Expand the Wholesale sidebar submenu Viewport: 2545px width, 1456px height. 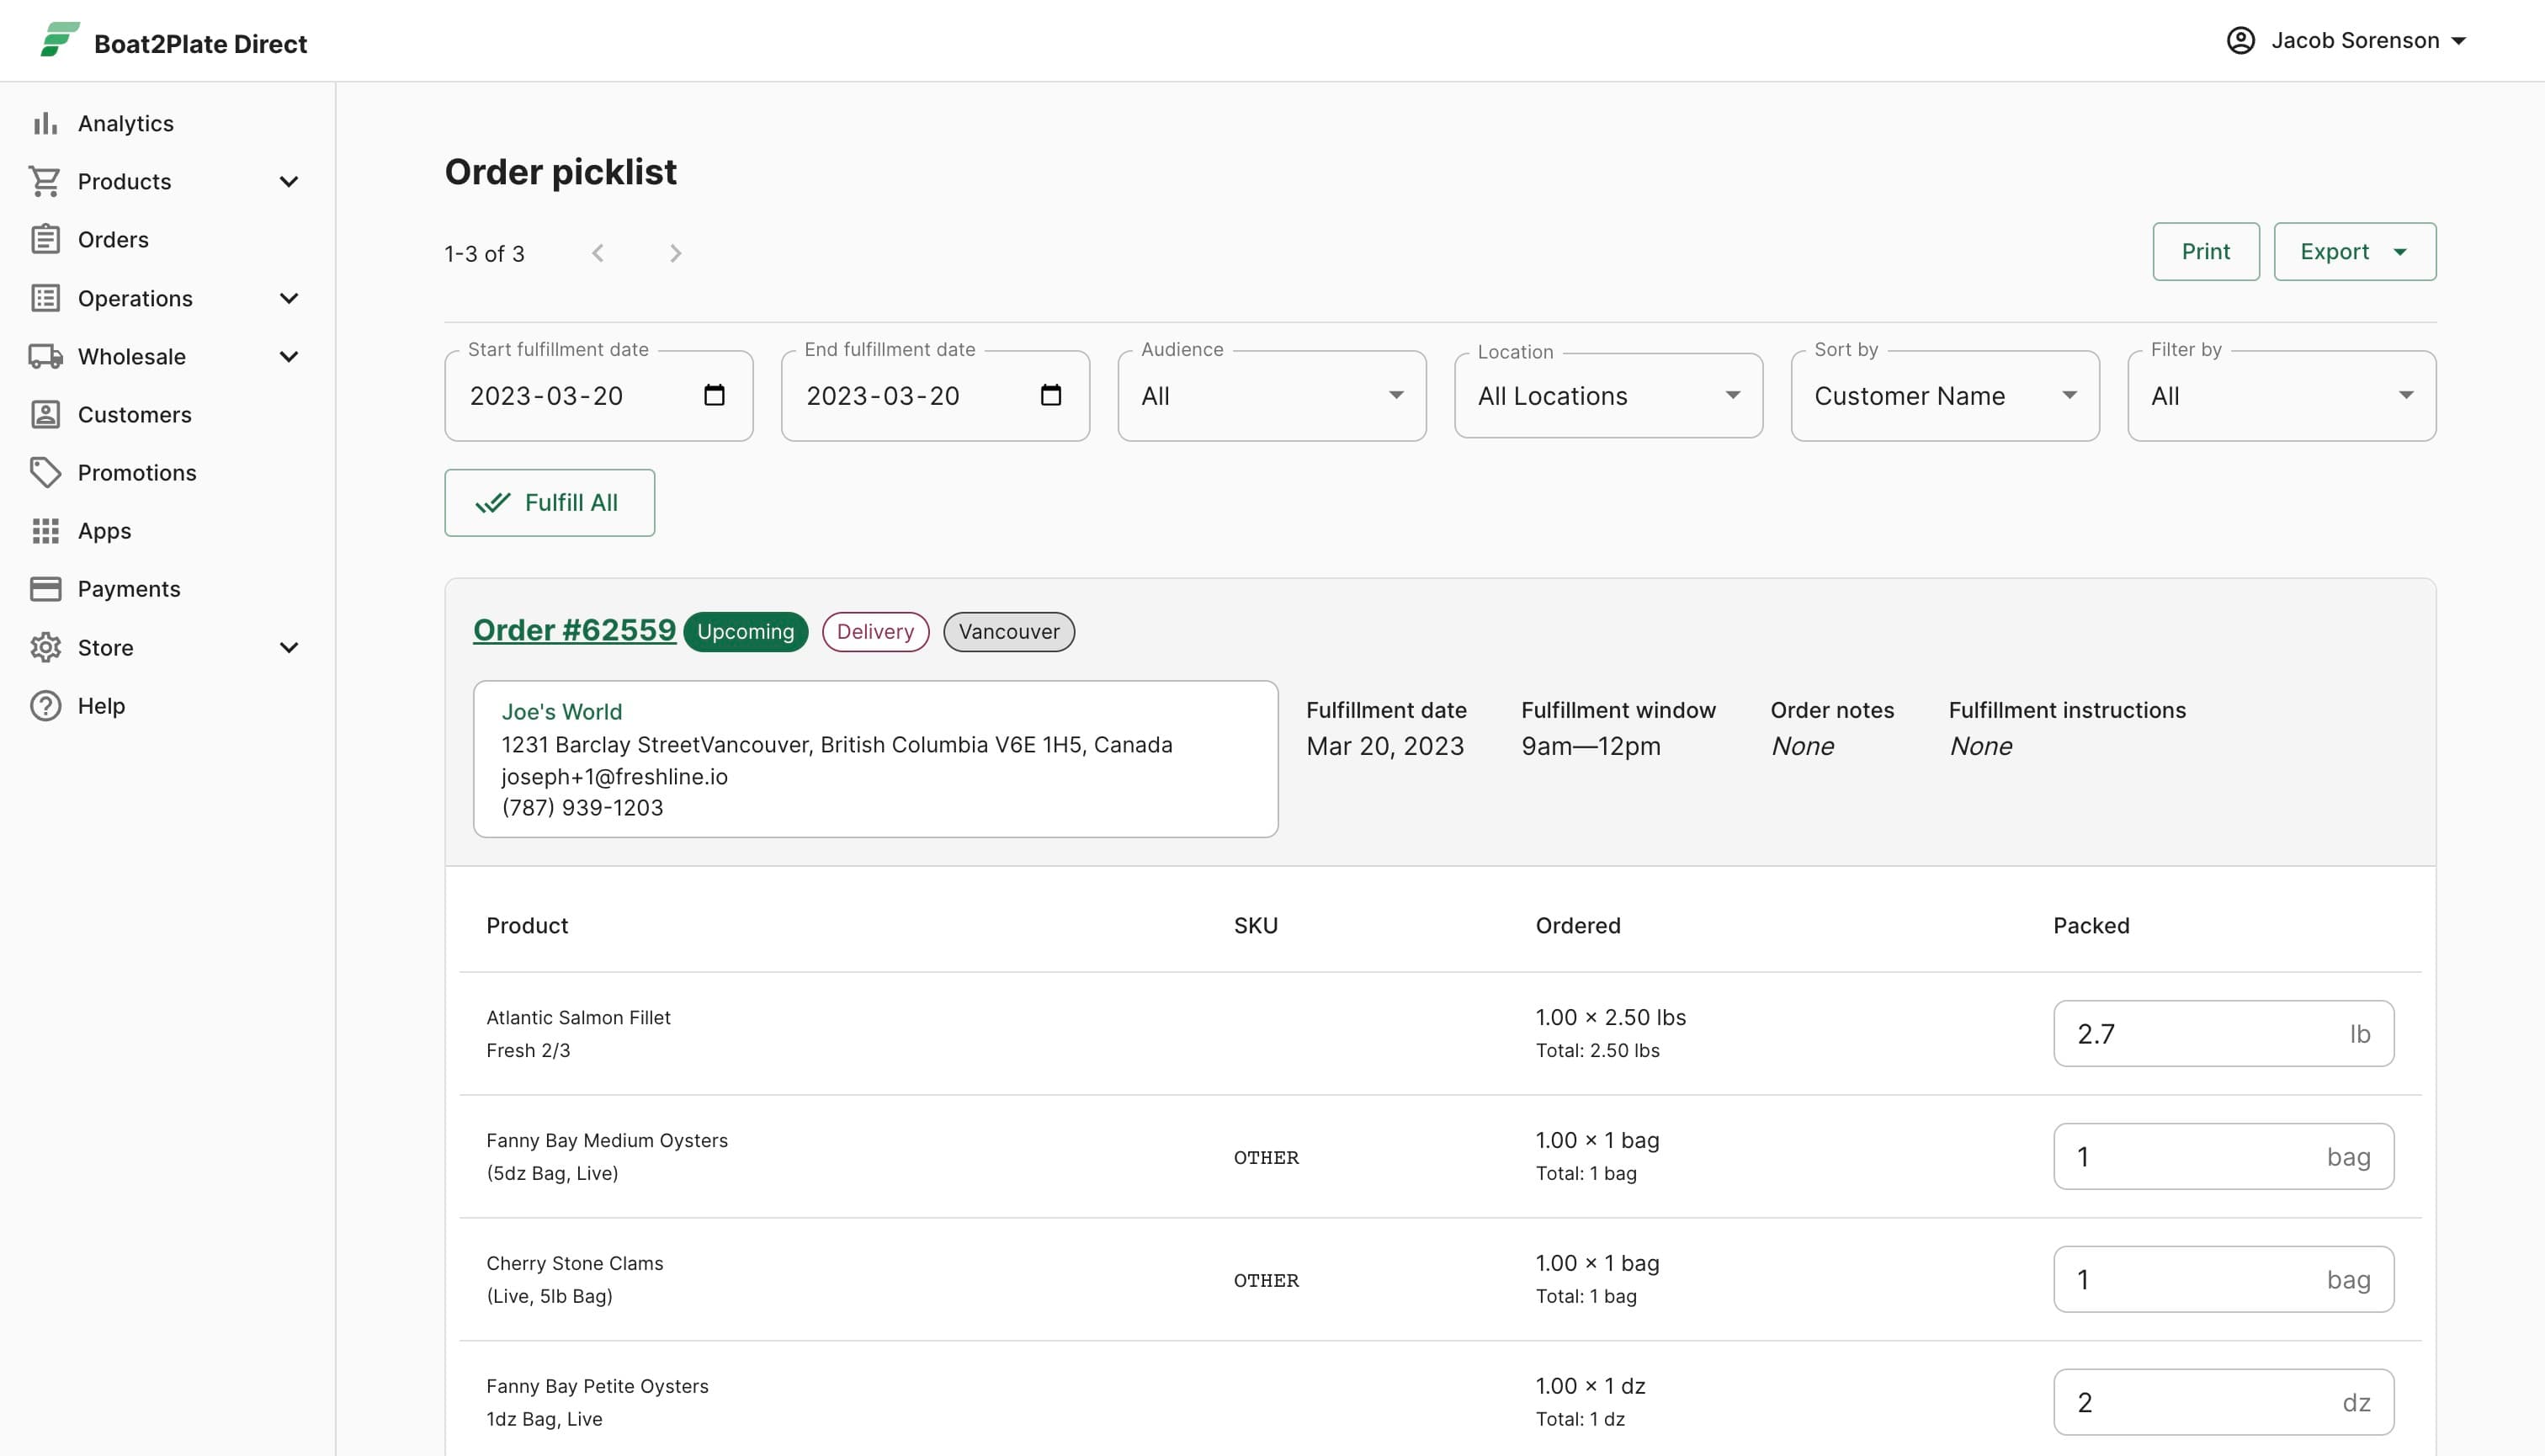pyautogui.click(x=289, y=356)
